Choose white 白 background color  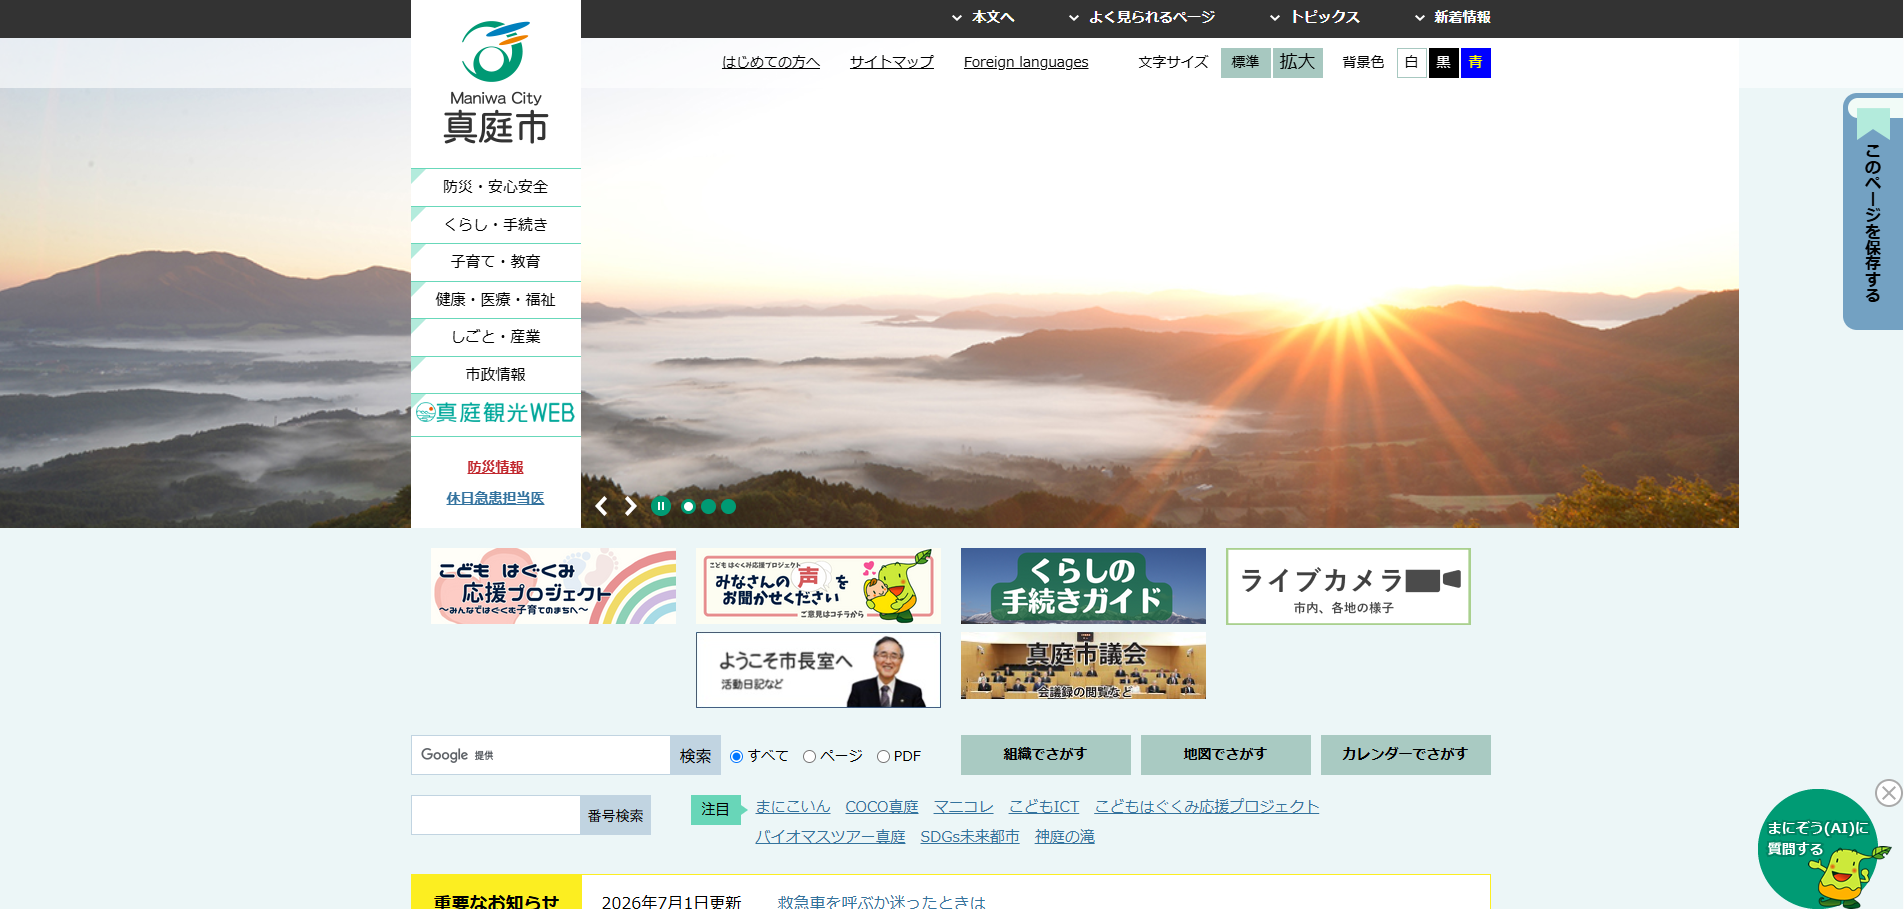1412,63
